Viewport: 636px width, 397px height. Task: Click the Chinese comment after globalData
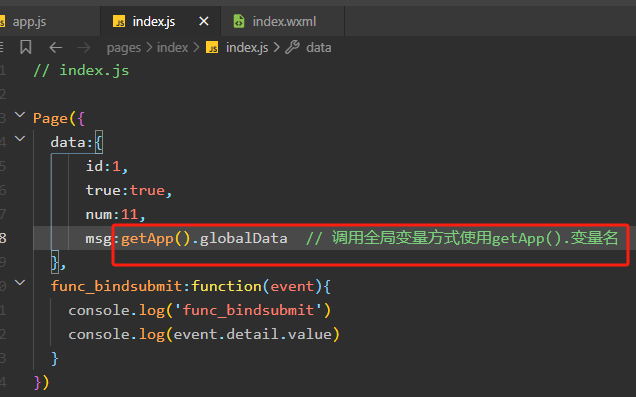coord(462,238)
